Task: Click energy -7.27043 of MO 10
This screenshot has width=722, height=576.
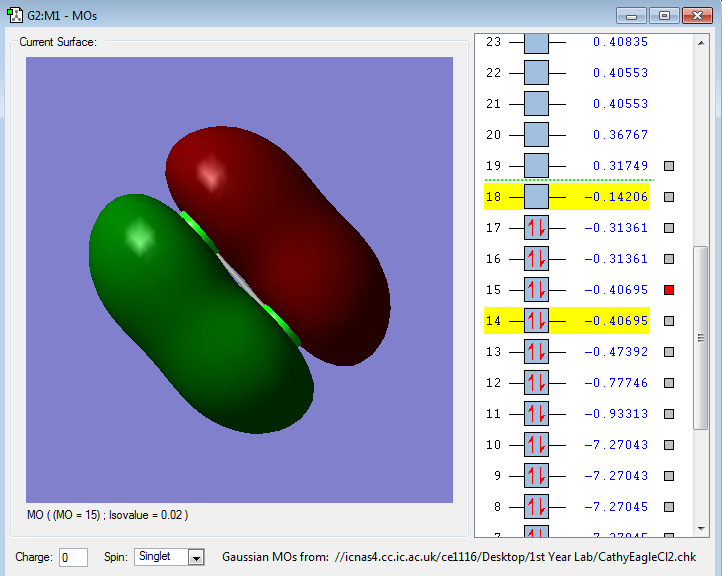Action: 616,444
